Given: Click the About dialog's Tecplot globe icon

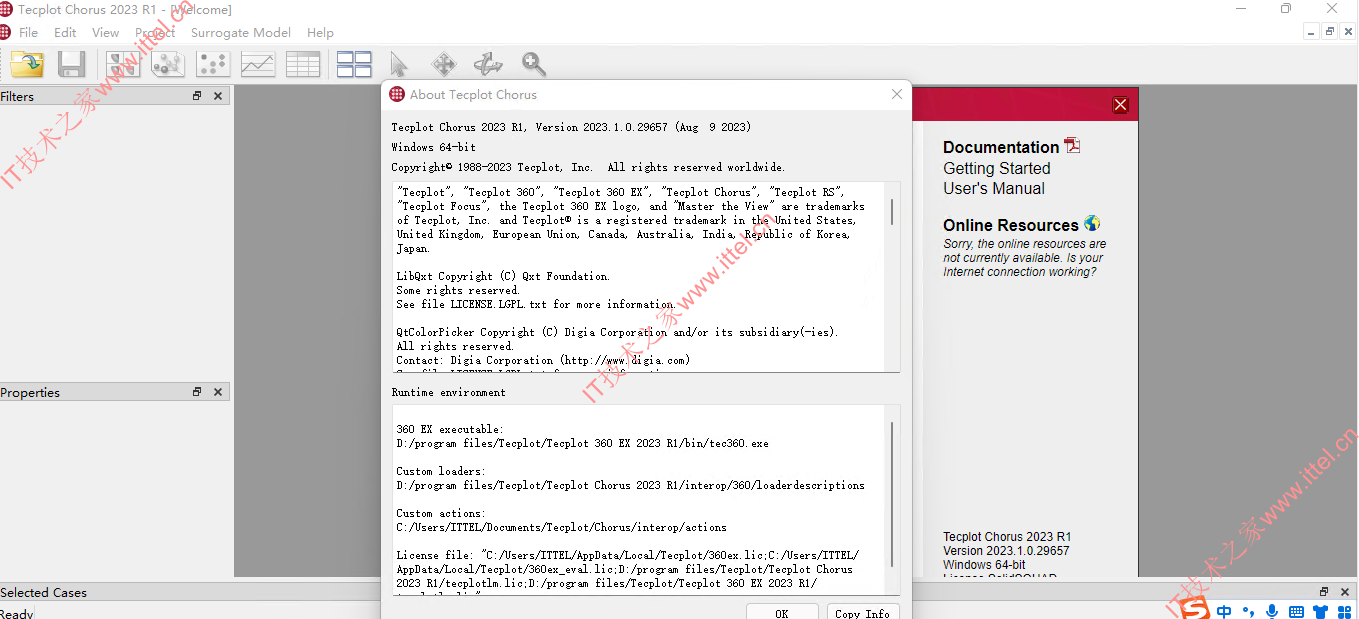Looking at the screenshot, I should [x=397, y=94].
